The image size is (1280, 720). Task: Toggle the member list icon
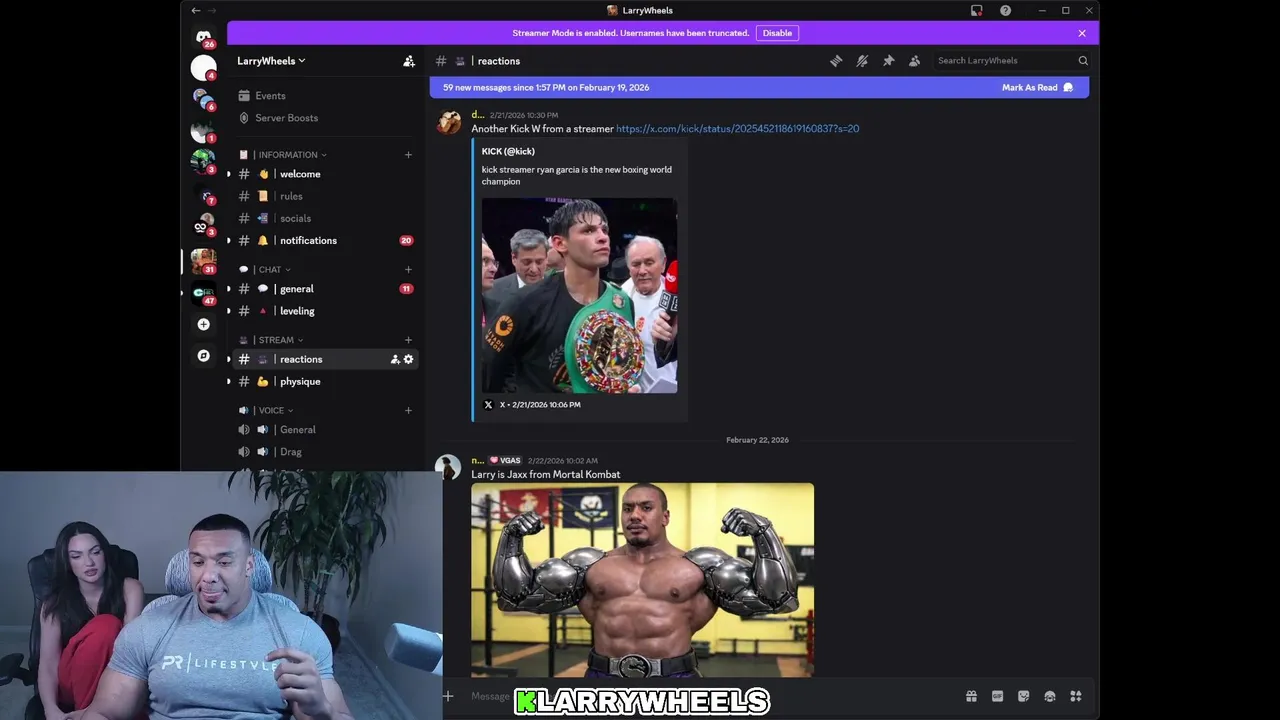pyautogui.click(x=914, y=61)
